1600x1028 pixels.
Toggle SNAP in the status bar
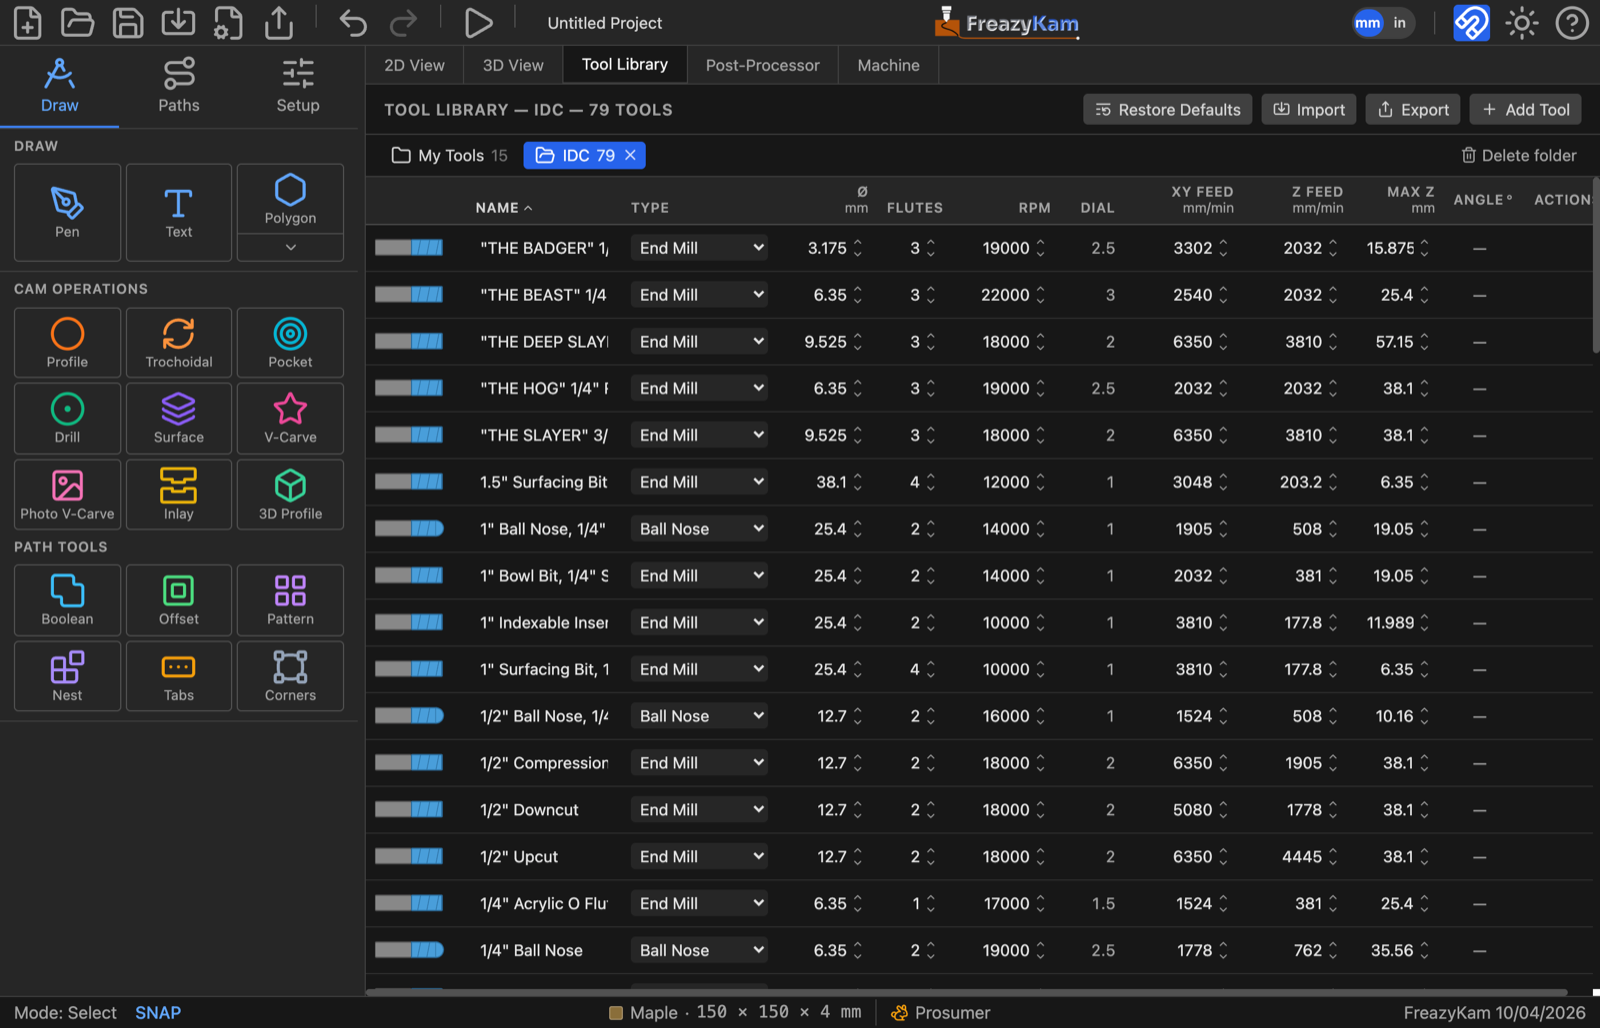click(x=158, y=1013)
